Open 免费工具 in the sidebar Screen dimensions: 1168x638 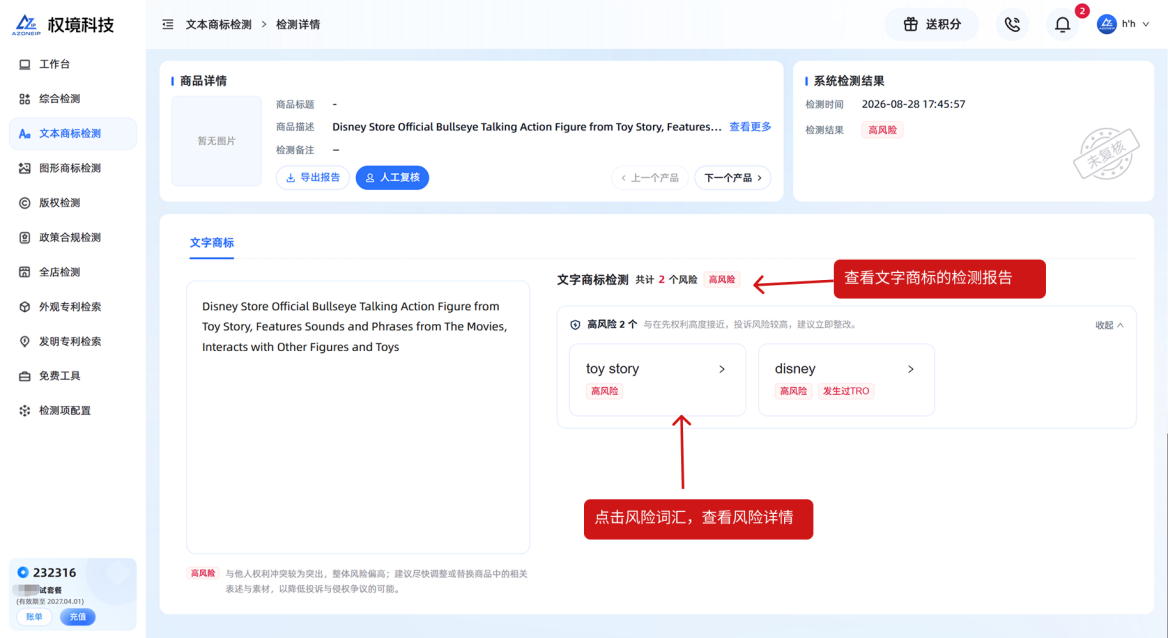[x=72, y=376]
